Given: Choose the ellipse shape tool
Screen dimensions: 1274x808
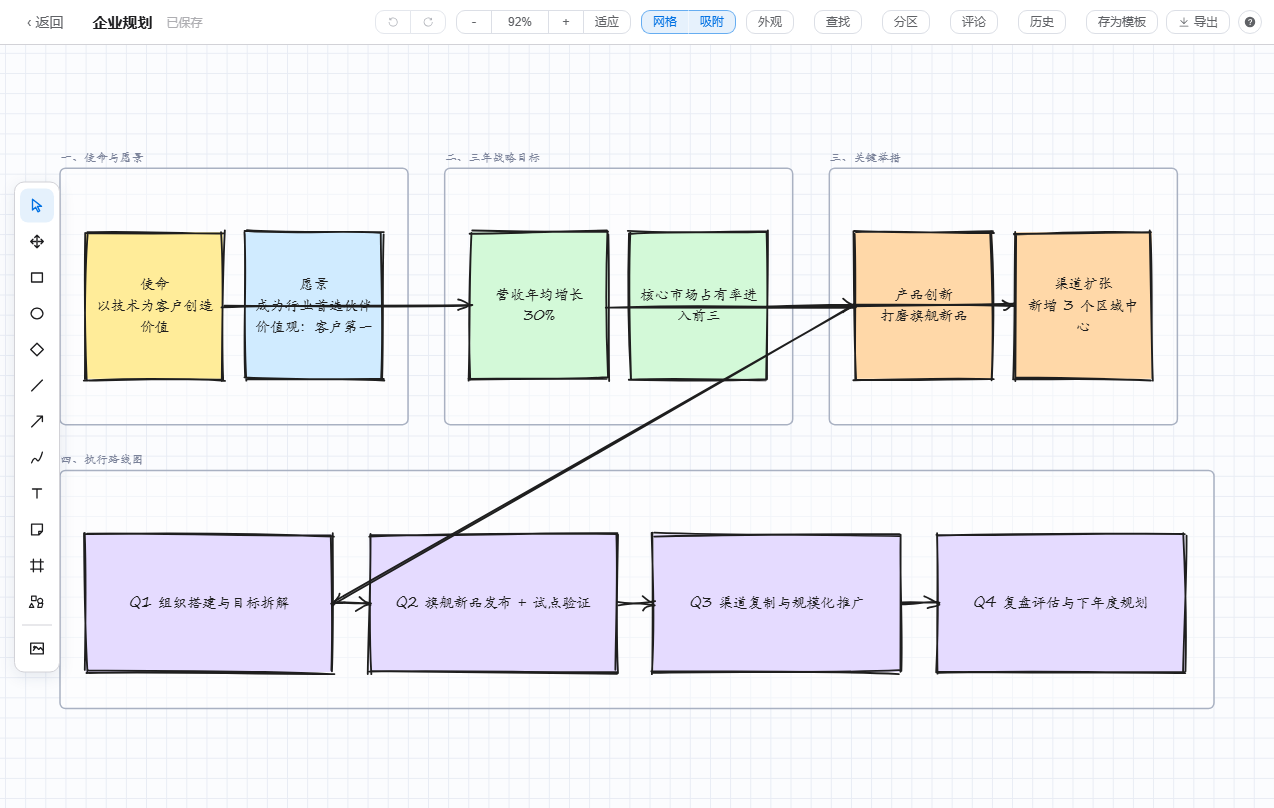Looking at the screenshot, I should 37,313.
